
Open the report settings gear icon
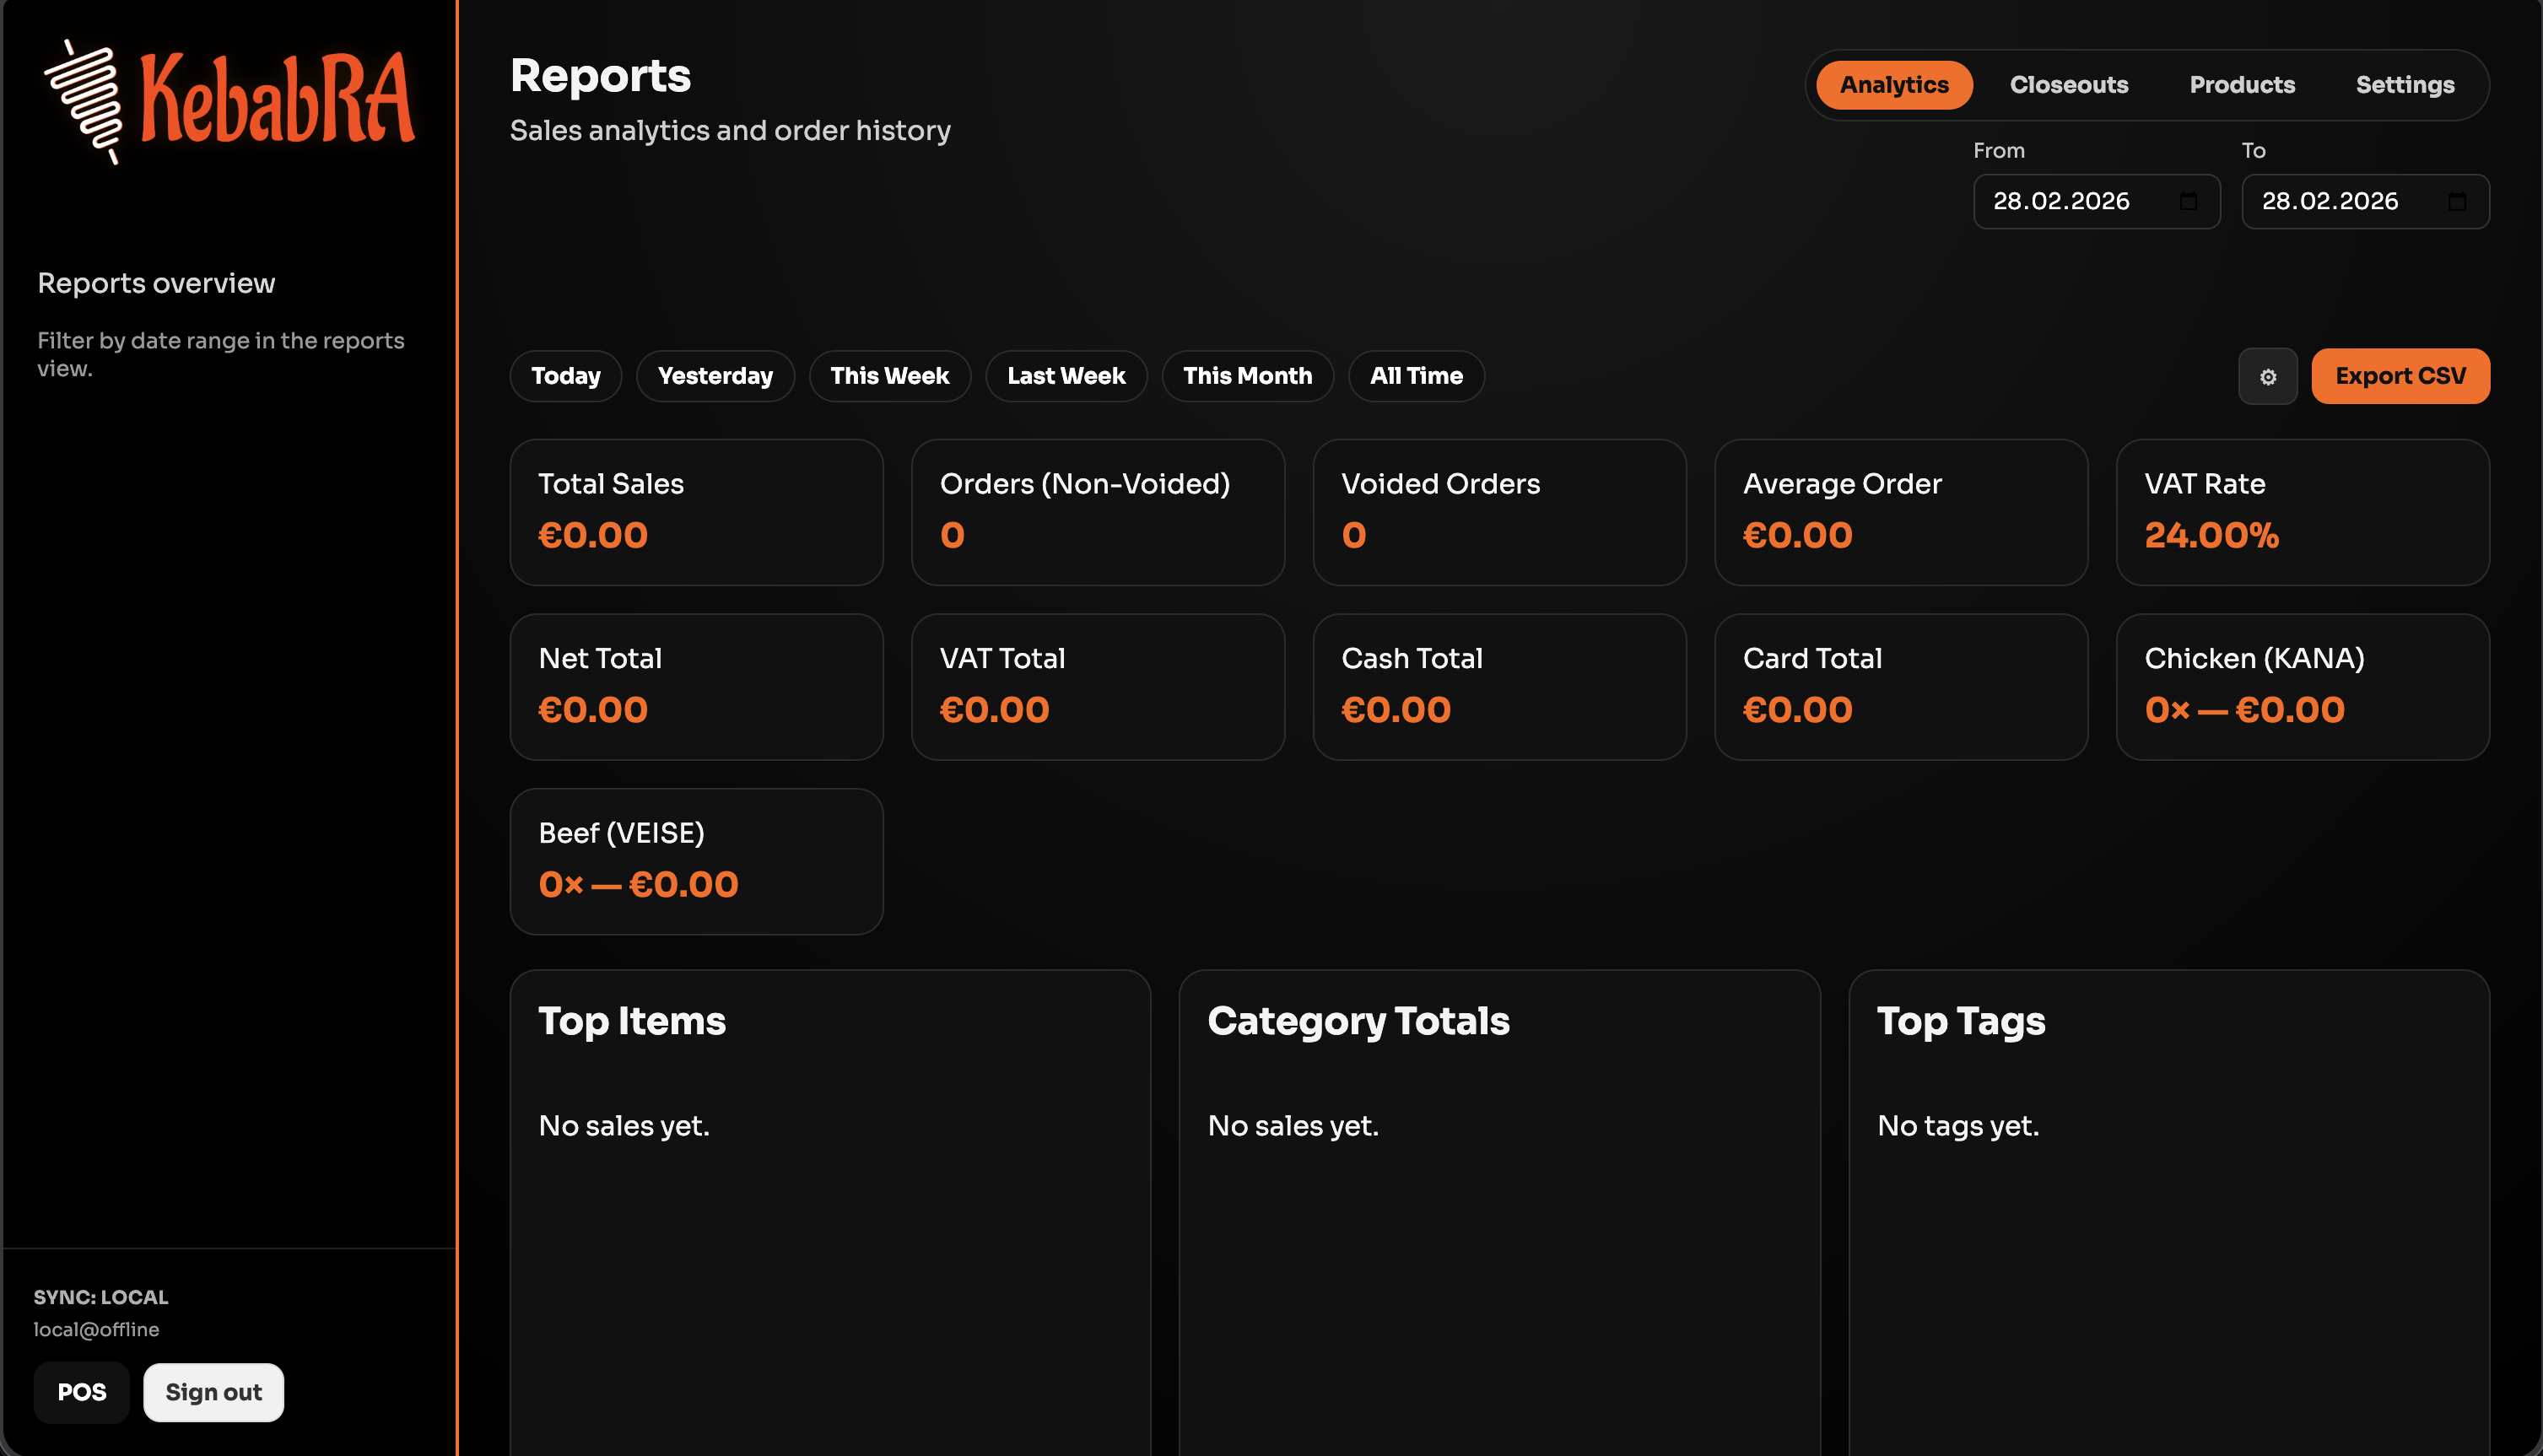point(2268,376)
